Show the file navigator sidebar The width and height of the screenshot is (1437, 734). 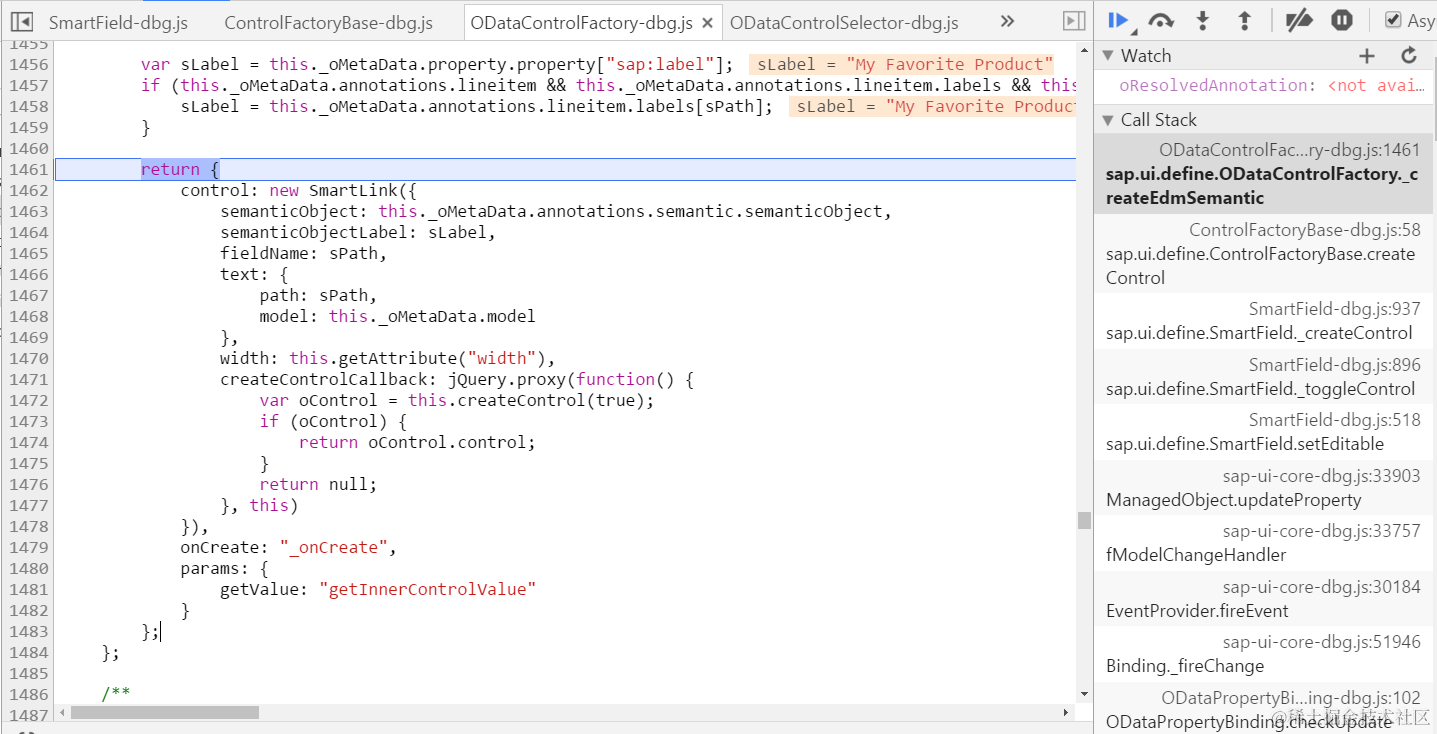(21, 21)
